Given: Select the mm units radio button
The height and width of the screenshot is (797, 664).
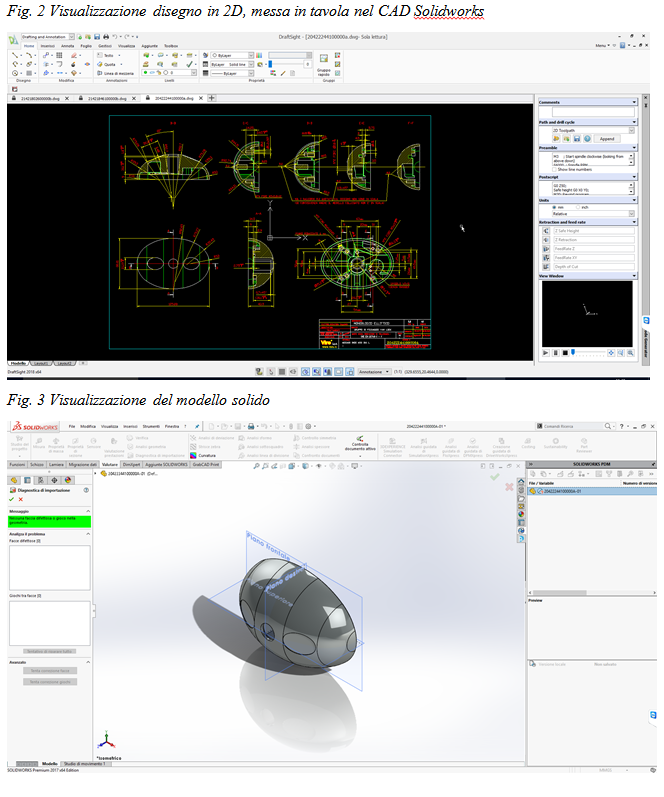Looking at the screenshot, I should pos(554,207).
